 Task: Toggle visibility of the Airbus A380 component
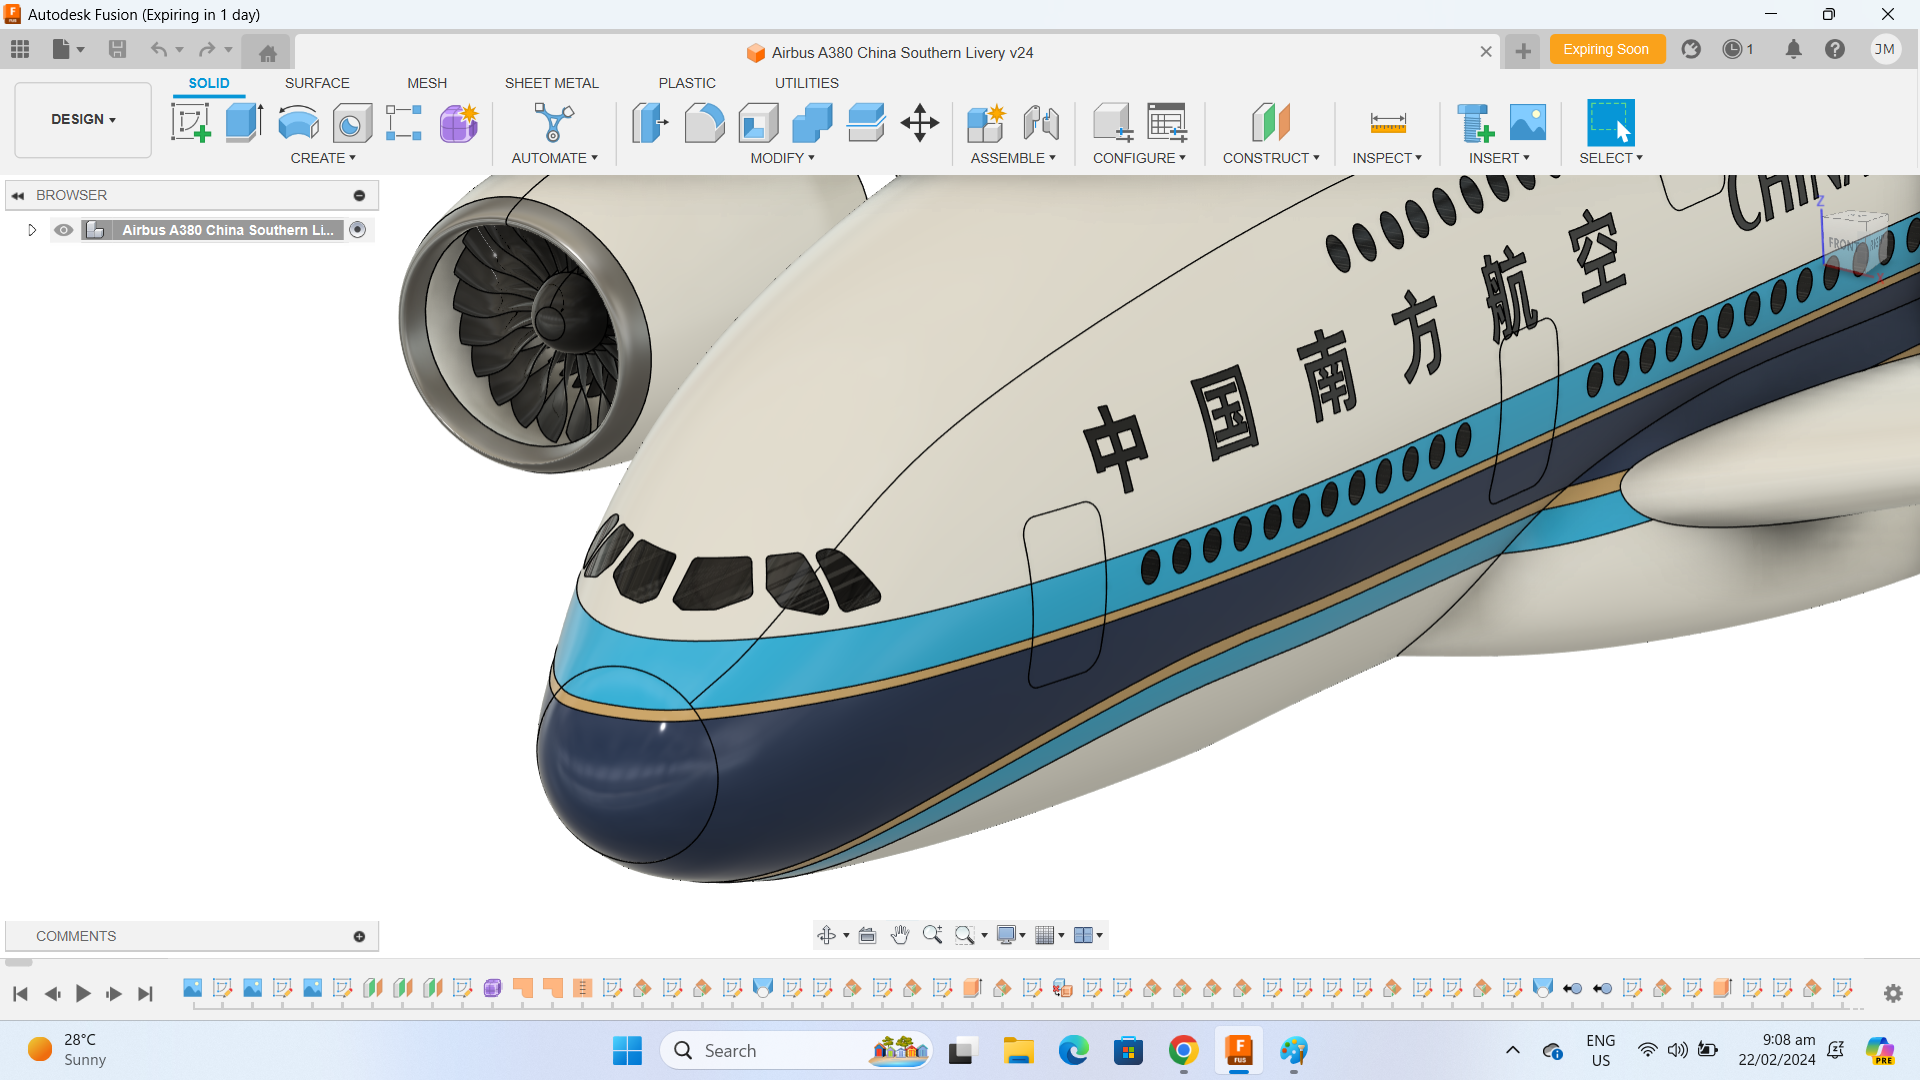pyautogui.click(x=63, y=229)
